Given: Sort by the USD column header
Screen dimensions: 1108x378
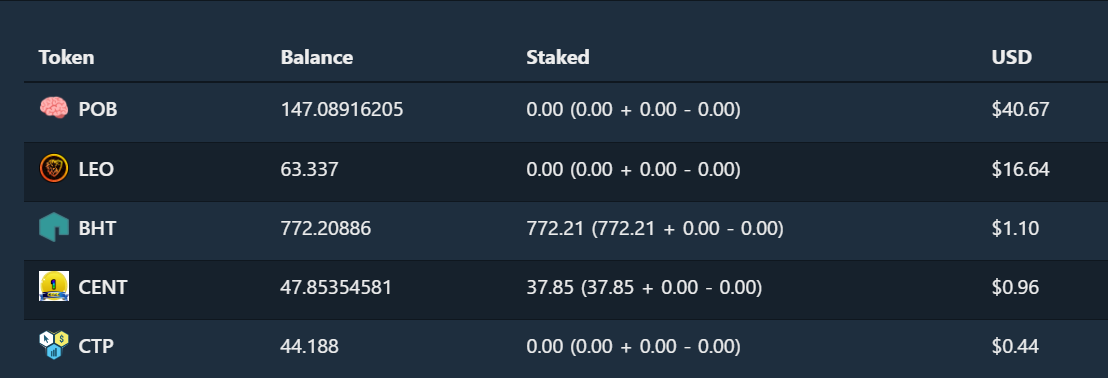Looking at the screenshot, I should 1011,57.
